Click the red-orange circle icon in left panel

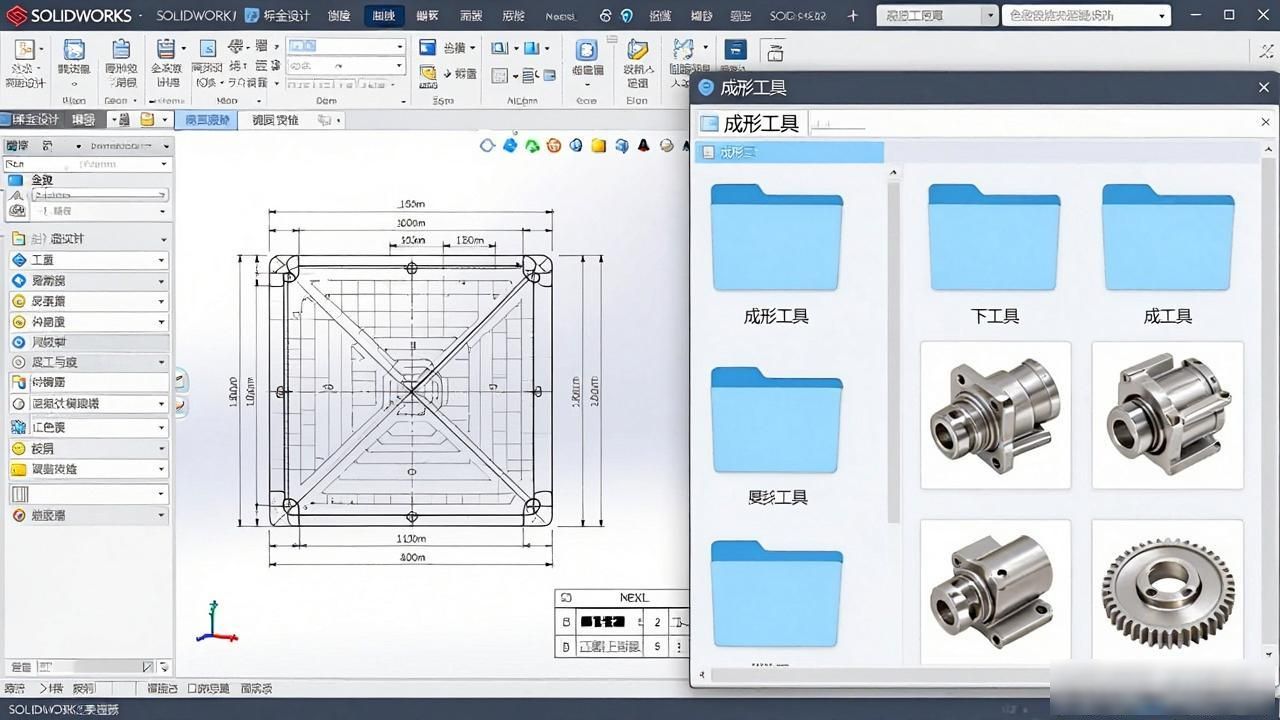[x=18, y=515]
